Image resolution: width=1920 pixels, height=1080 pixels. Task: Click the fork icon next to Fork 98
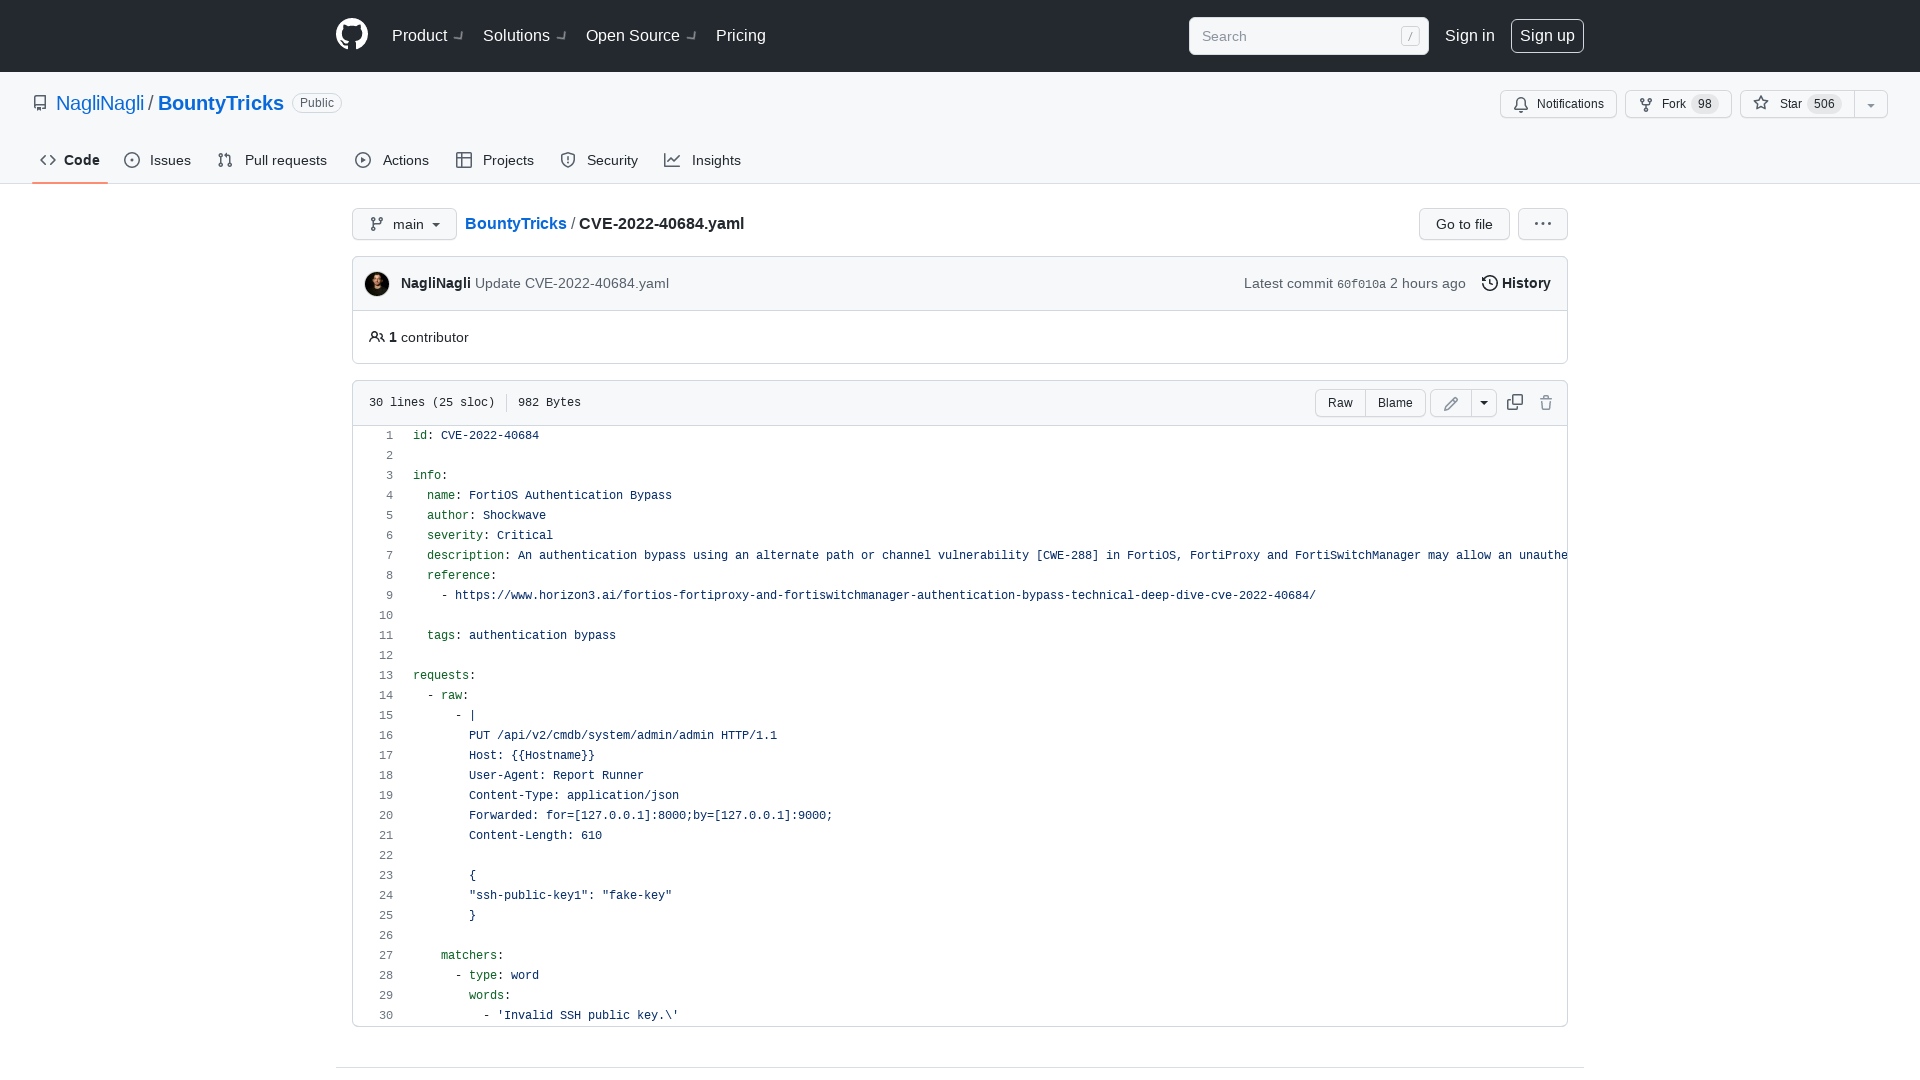tap(1648, 104)
